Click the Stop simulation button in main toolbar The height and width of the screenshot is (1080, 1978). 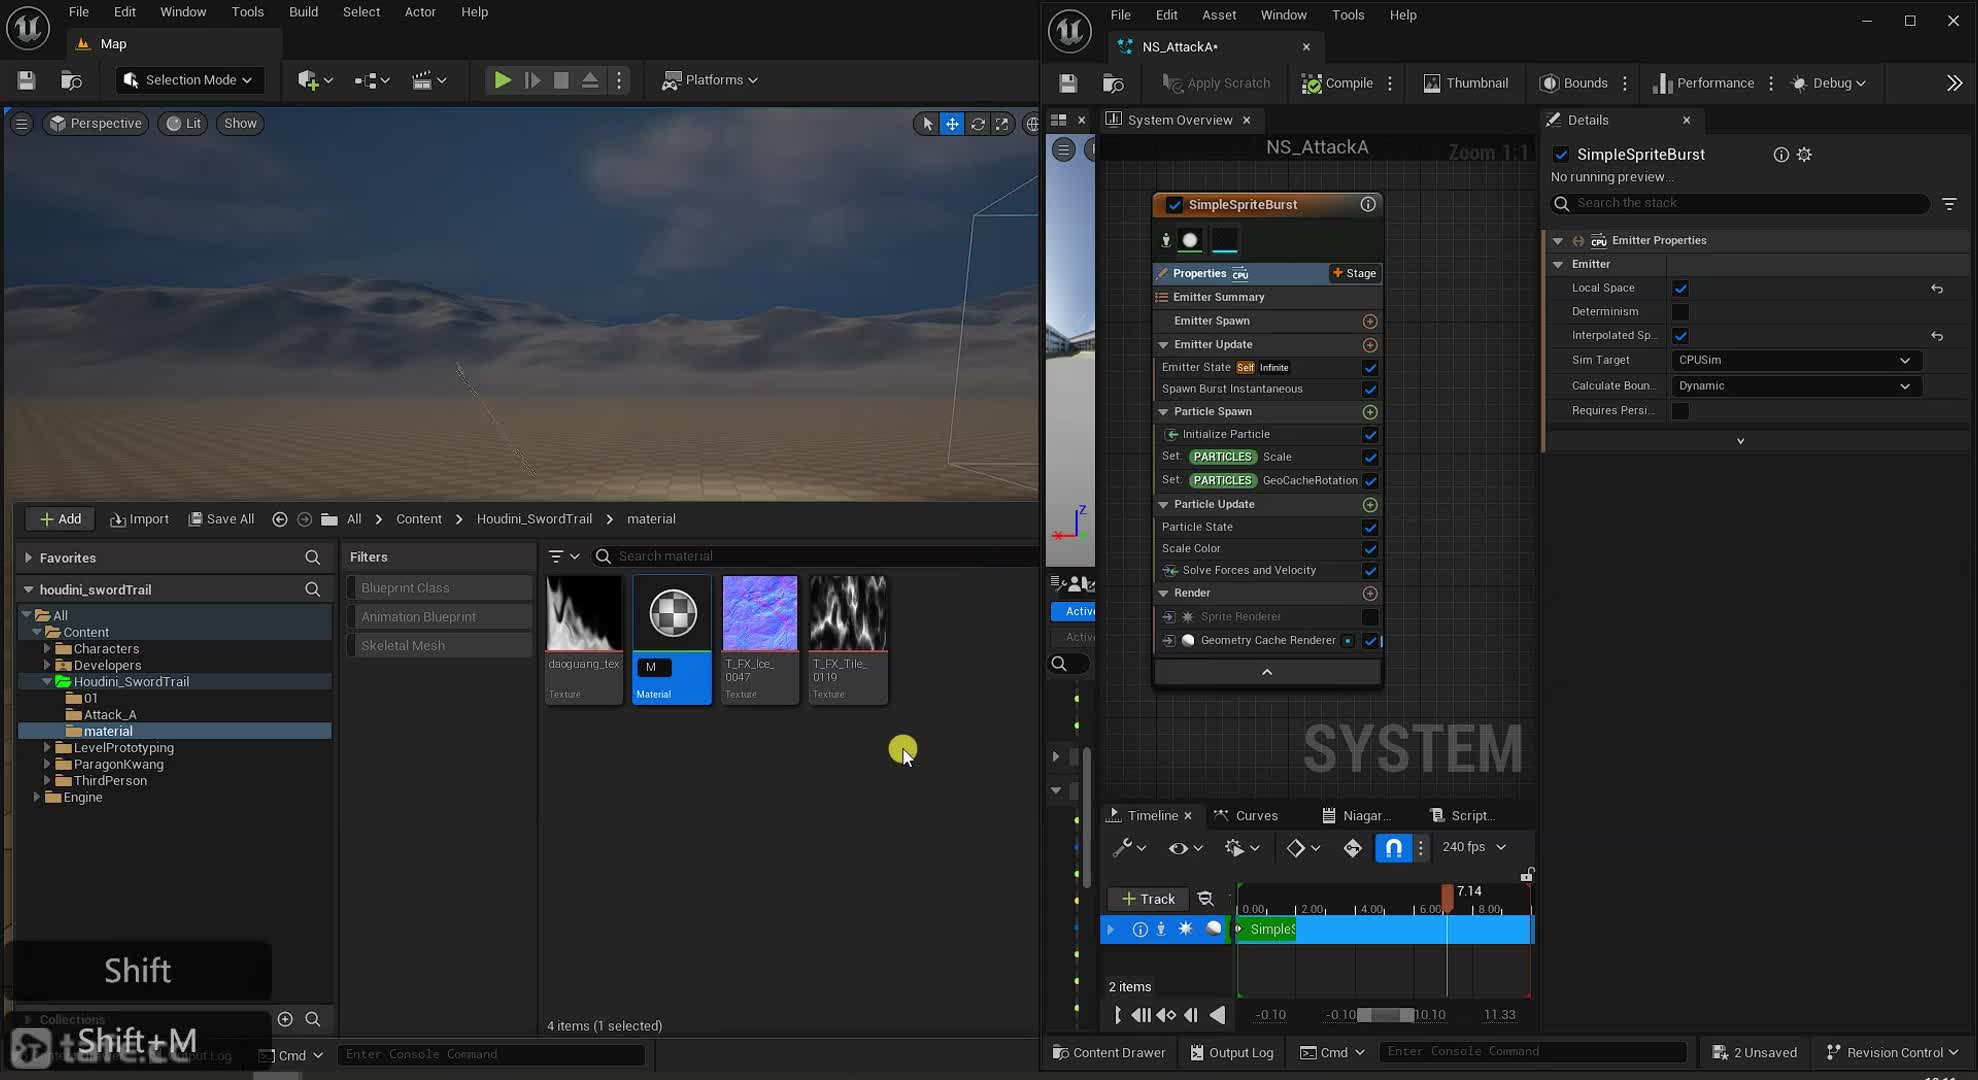pyautogui.click(x=561, y=80)
